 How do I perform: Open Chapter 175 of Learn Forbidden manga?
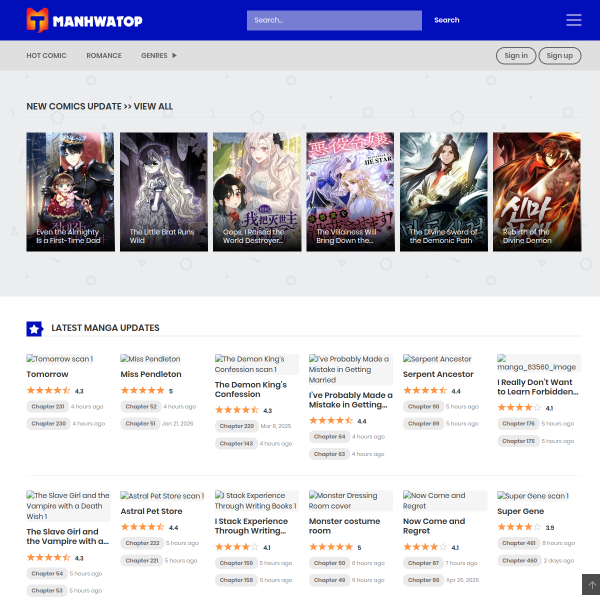[518, 441]
